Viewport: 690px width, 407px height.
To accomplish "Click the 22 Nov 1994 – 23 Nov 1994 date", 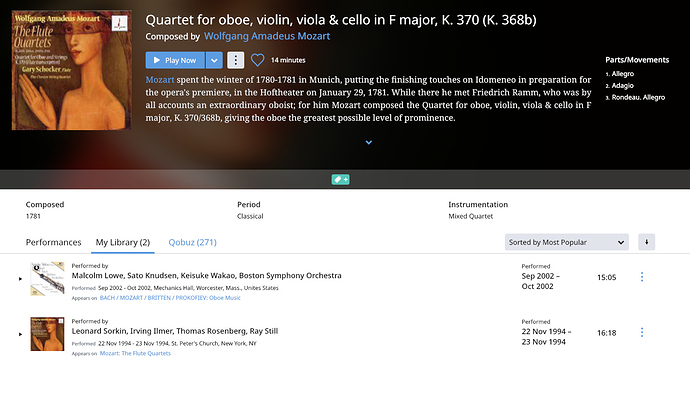I will click(547, 337).
